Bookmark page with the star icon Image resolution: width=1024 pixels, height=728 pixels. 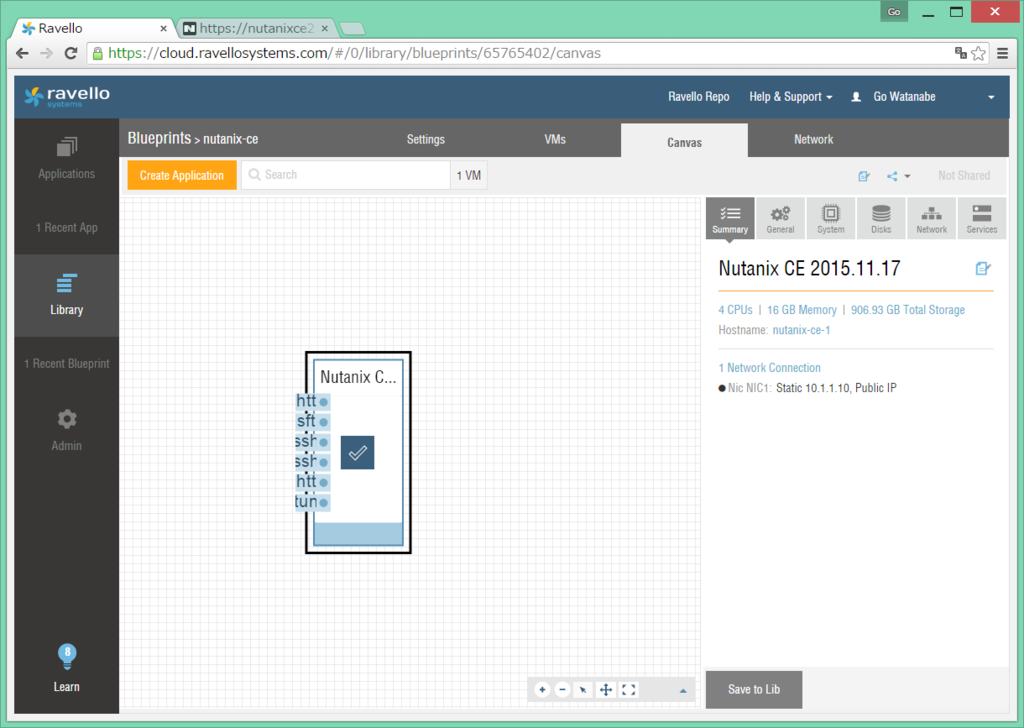coord(978,54)
